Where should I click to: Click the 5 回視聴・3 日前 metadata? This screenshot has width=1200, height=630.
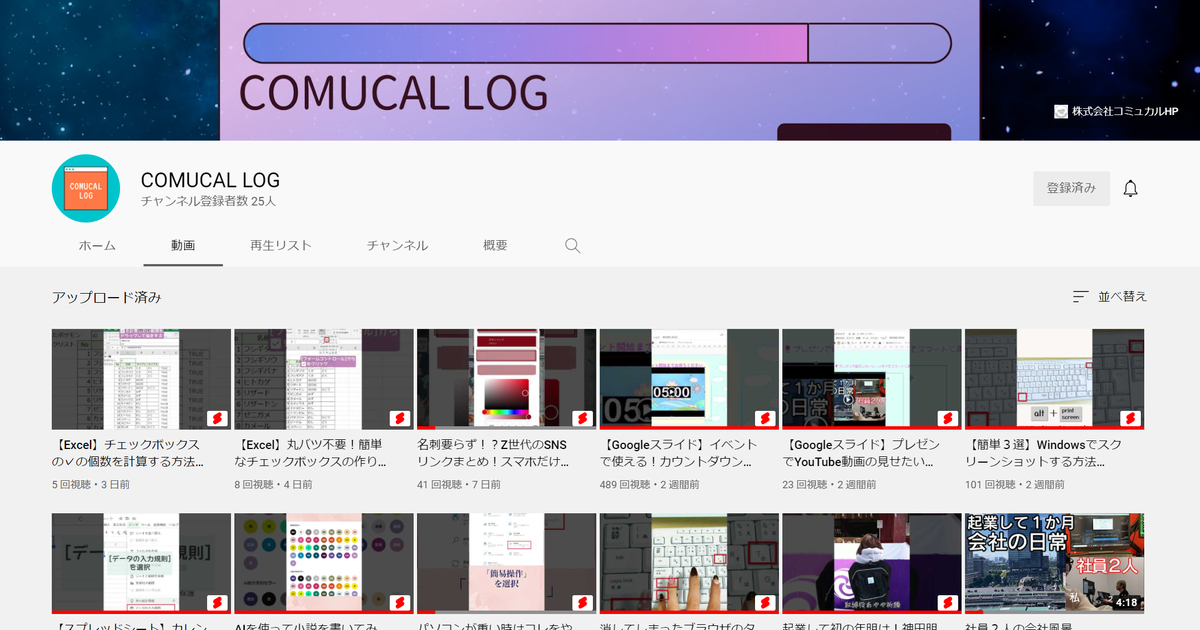click(91, 484)
